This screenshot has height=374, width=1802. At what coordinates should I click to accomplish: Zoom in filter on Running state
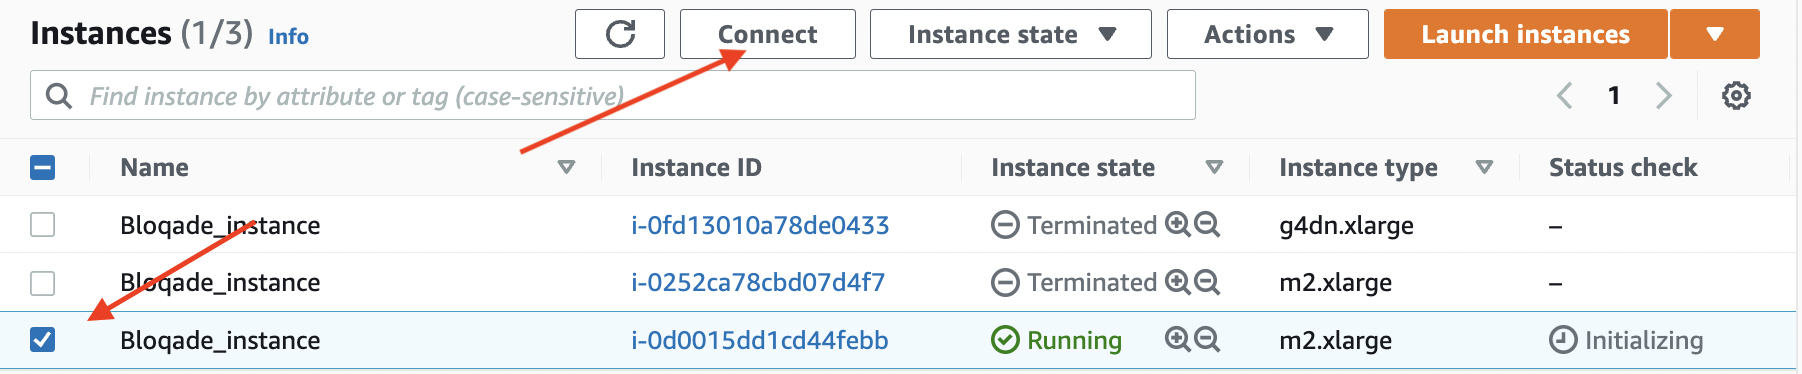[1177, 340]
